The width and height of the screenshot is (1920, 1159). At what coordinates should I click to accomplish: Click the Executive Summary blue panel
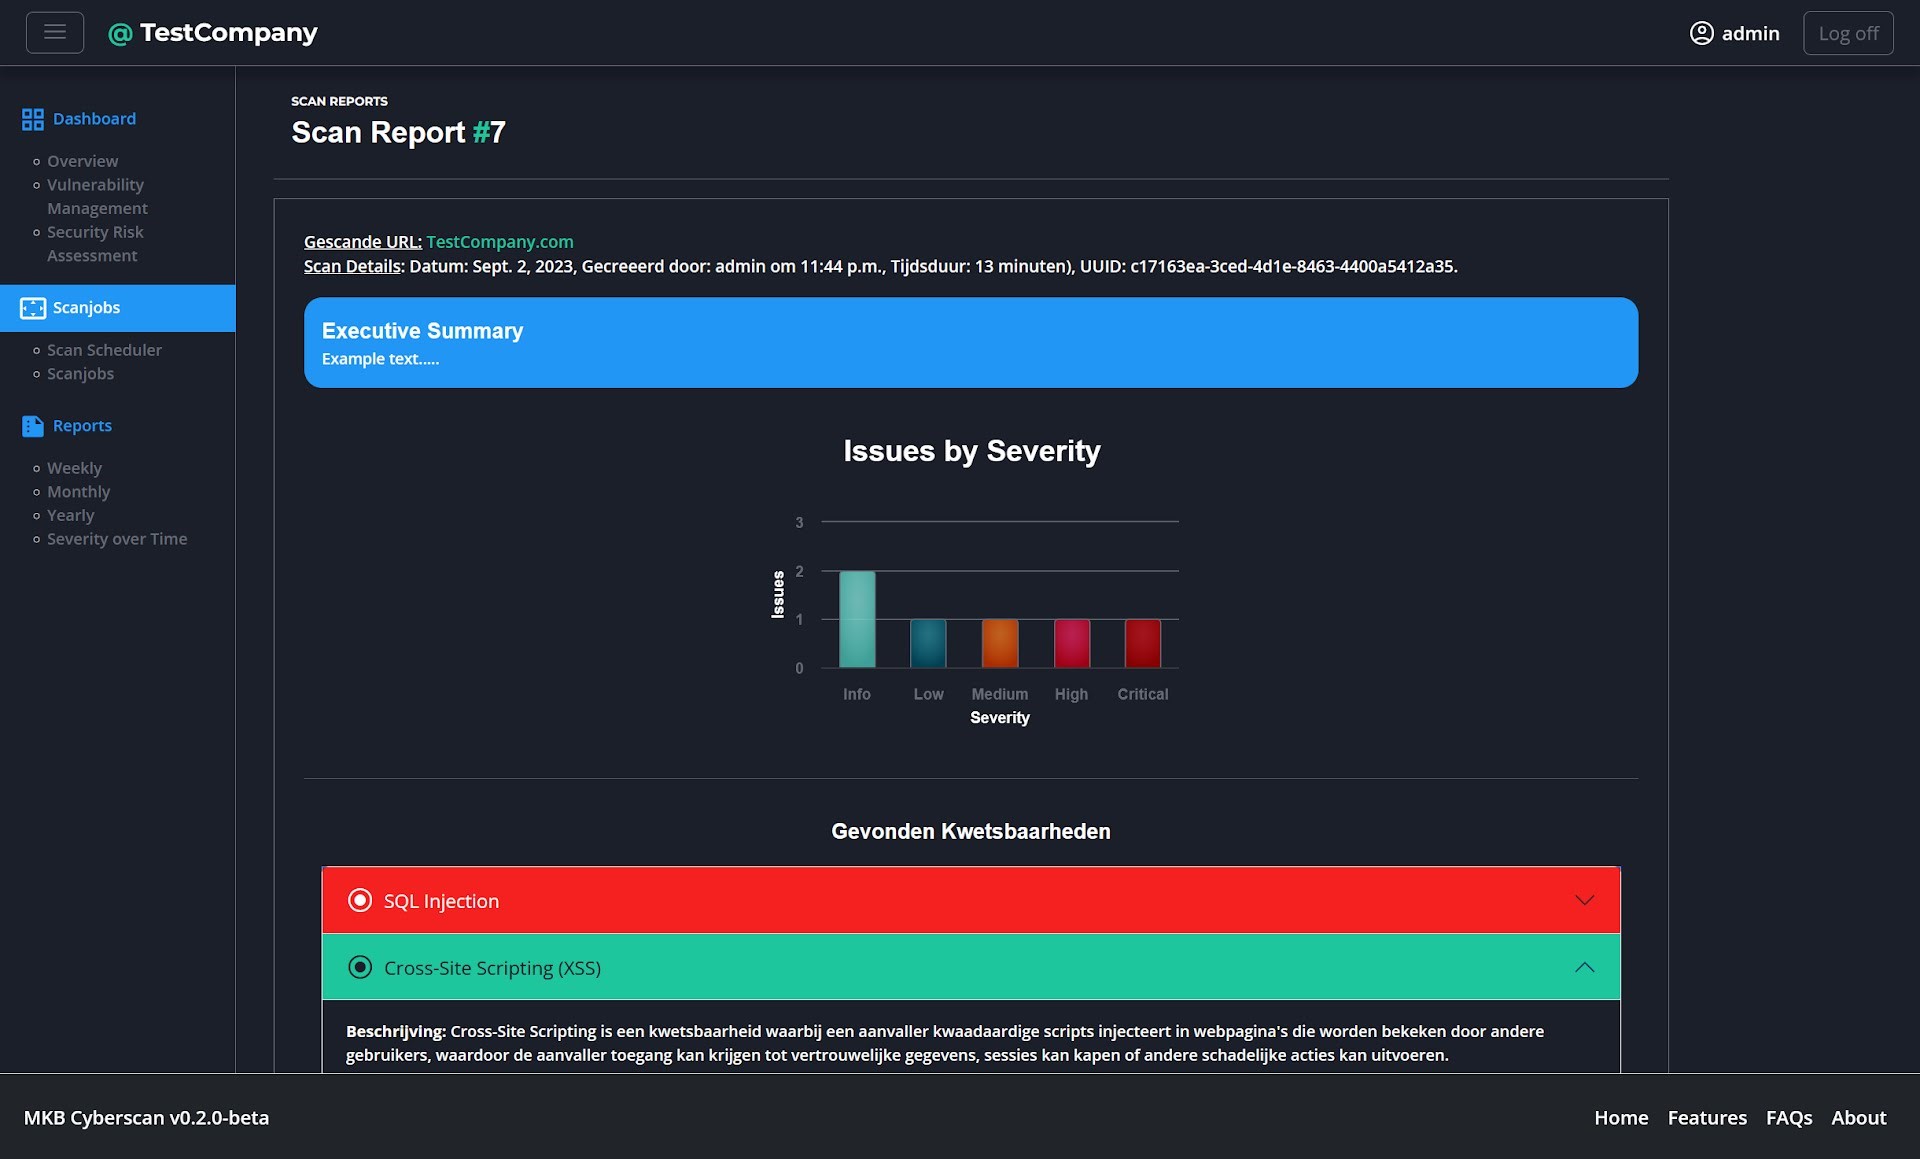click(970, 342)
